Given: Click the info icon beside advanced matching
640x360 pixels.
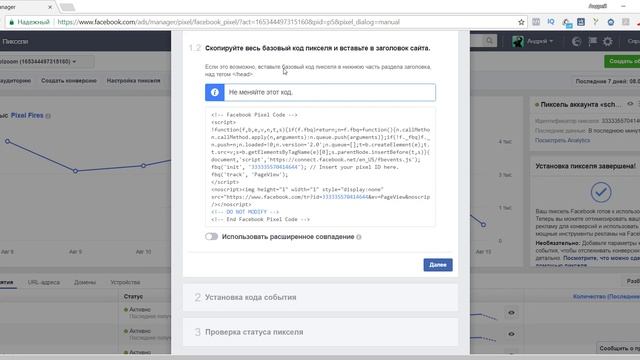Looking at the screenshot, I should click(x=359, y=237).
